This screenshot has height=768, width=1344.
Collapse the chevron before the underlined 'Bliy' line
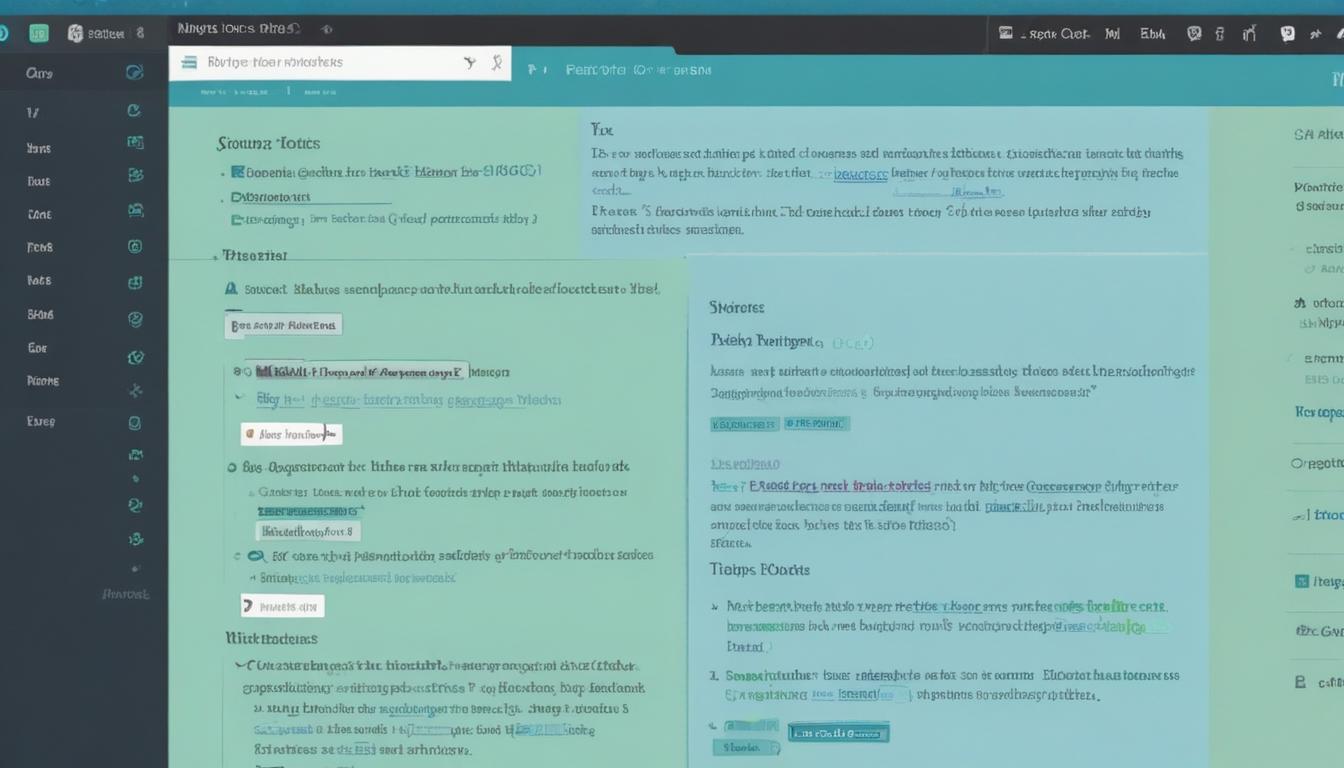[239, 397]
